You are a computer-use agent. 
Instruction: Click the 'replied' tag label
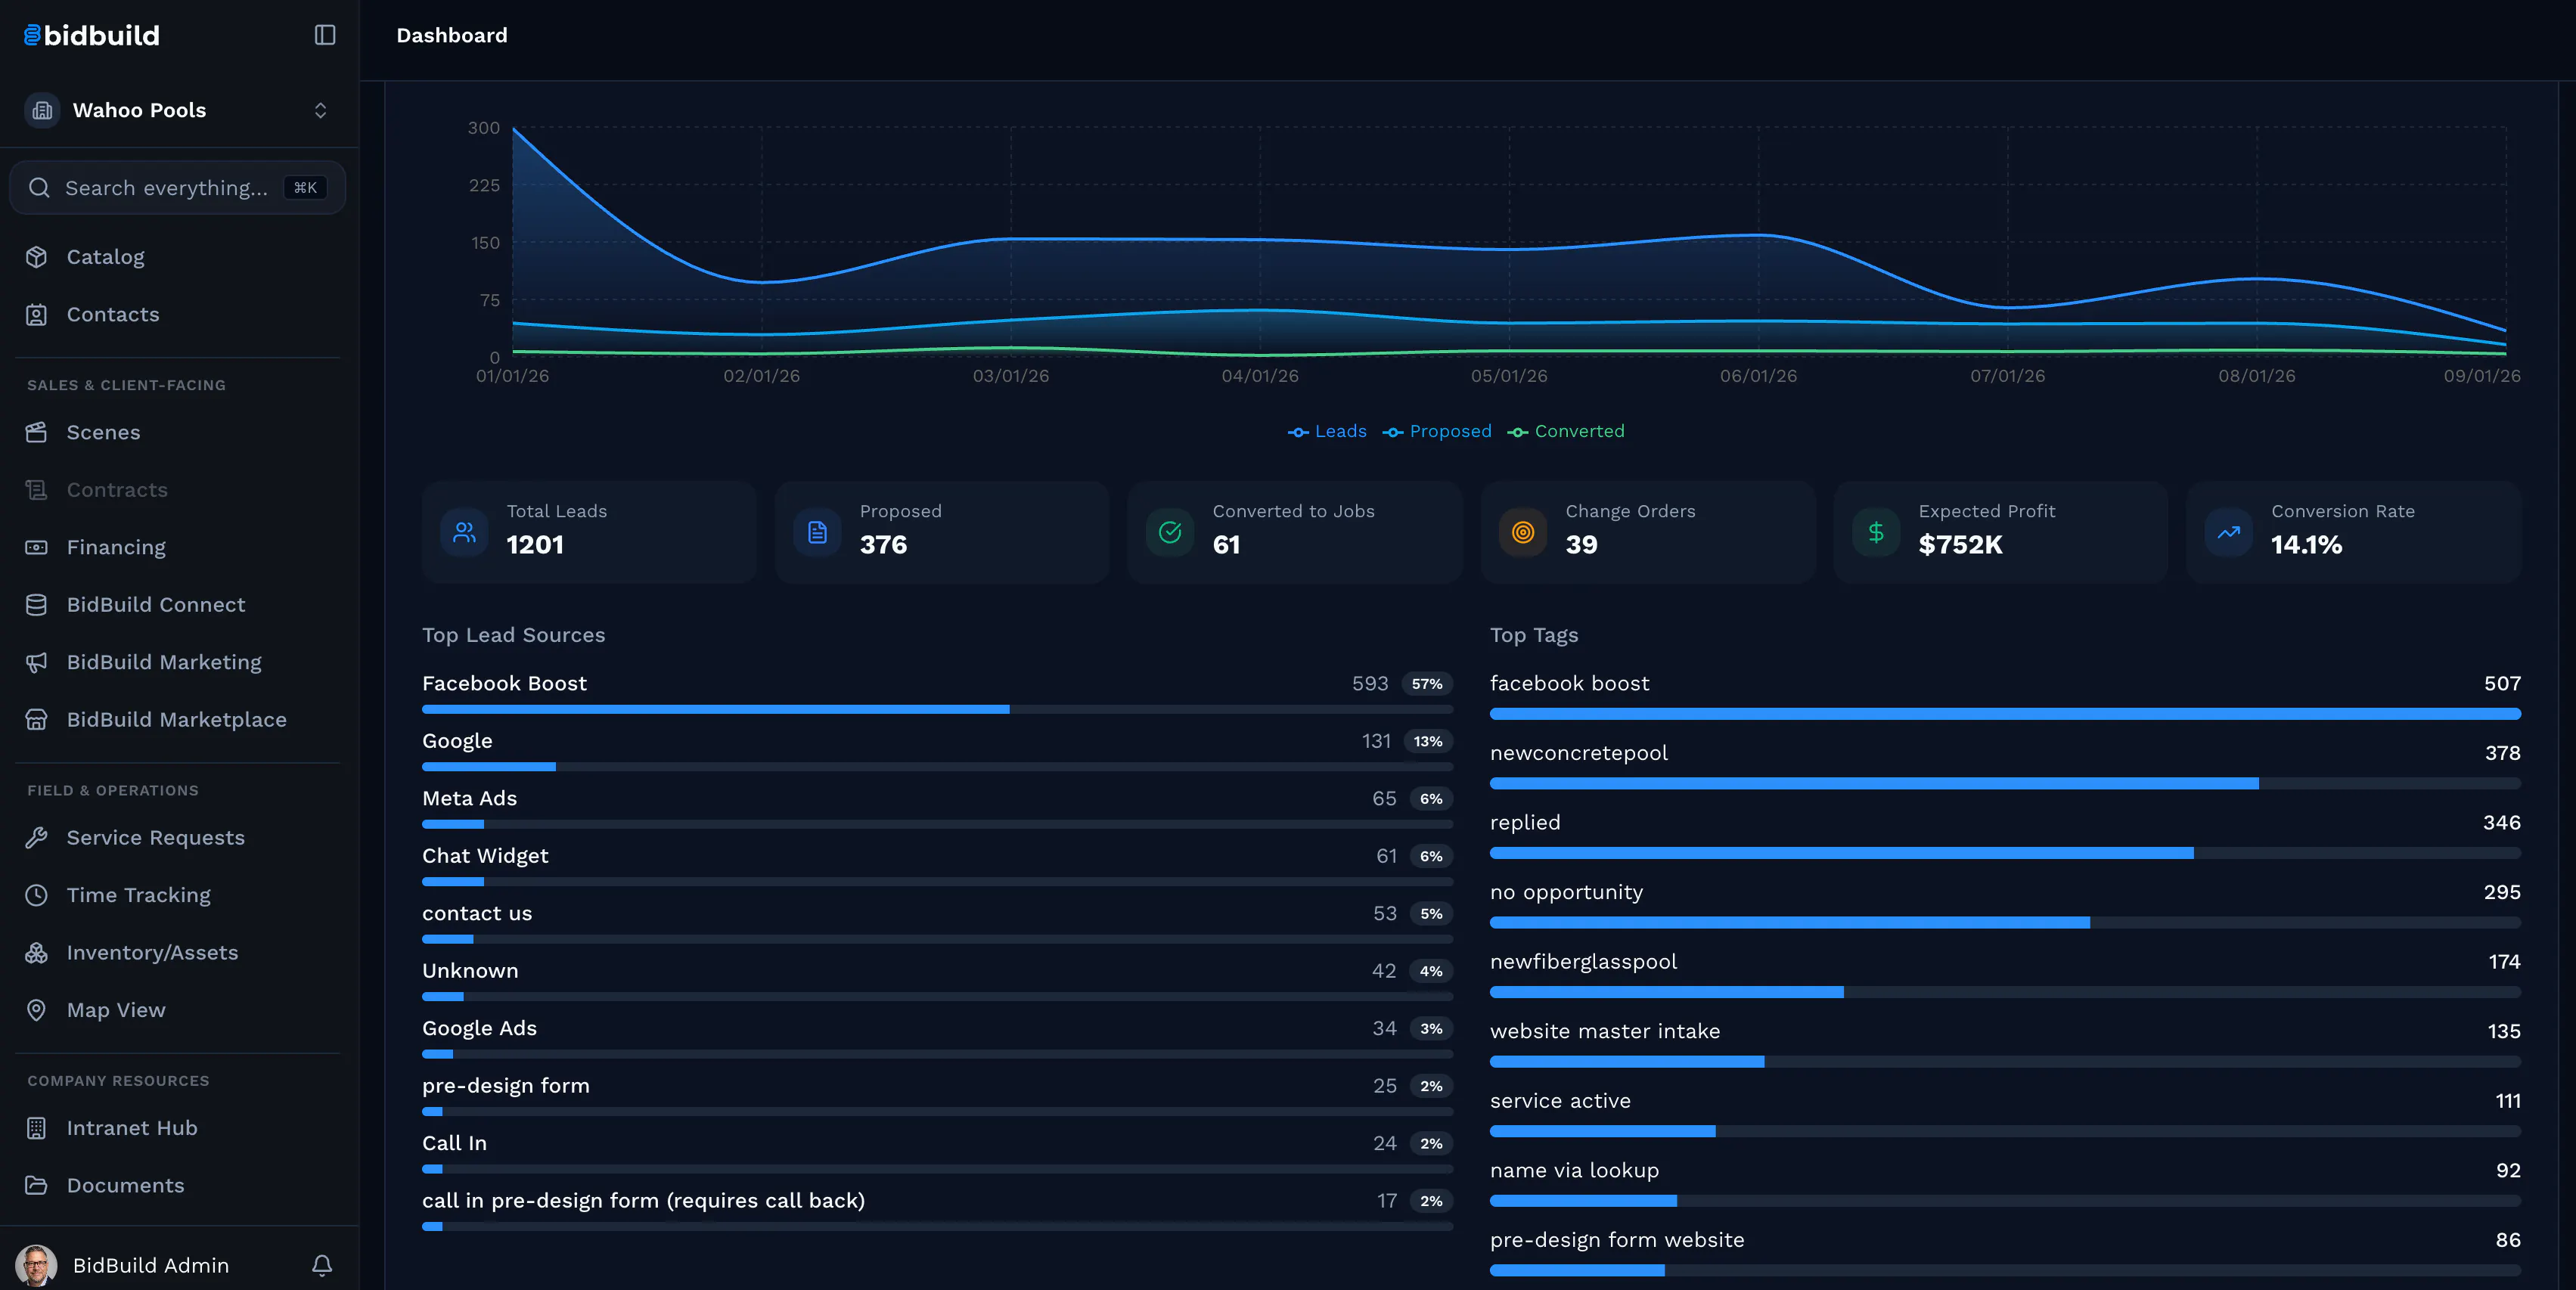tap(1525, 822)
